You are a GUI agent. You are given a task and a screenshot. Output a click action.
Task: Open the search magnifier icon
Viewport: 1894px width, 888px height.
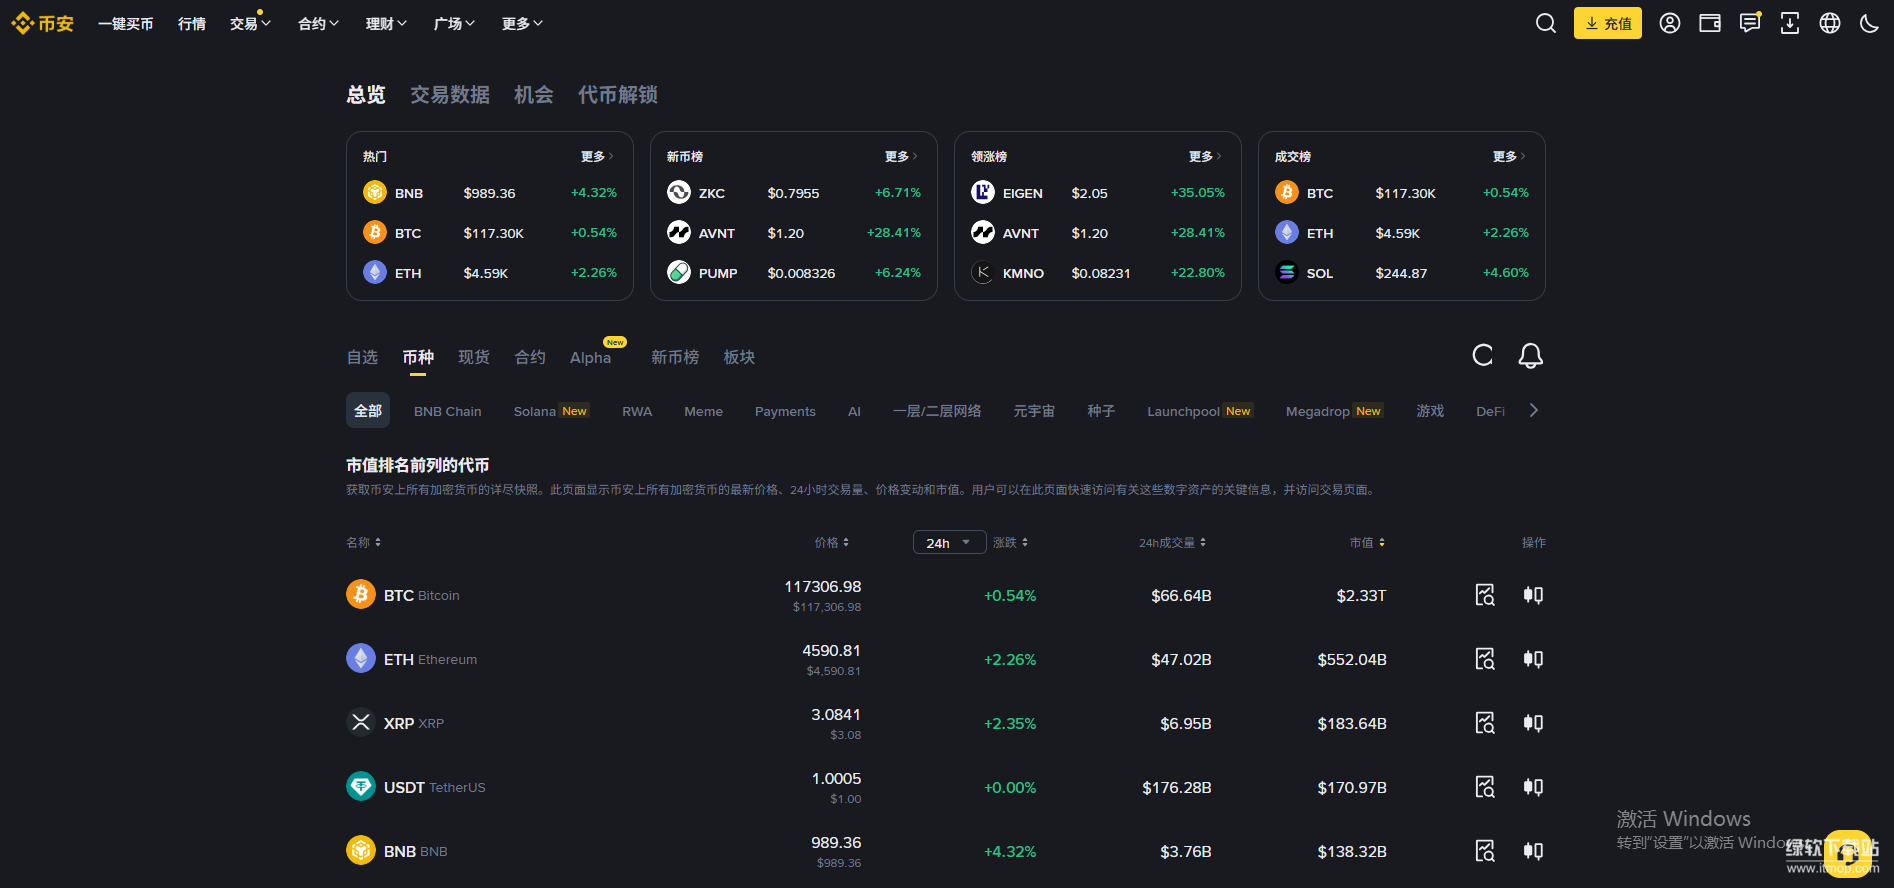point(1546,23)
